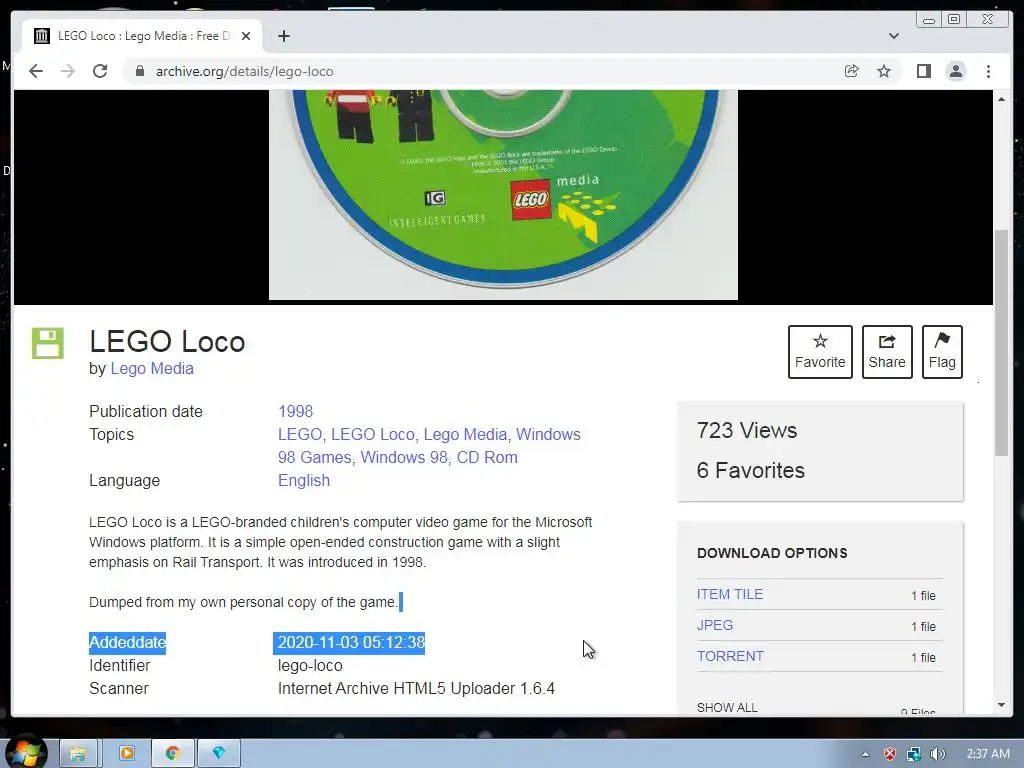Open a new browser tab

pyautogui.click(x=283, y=36)
